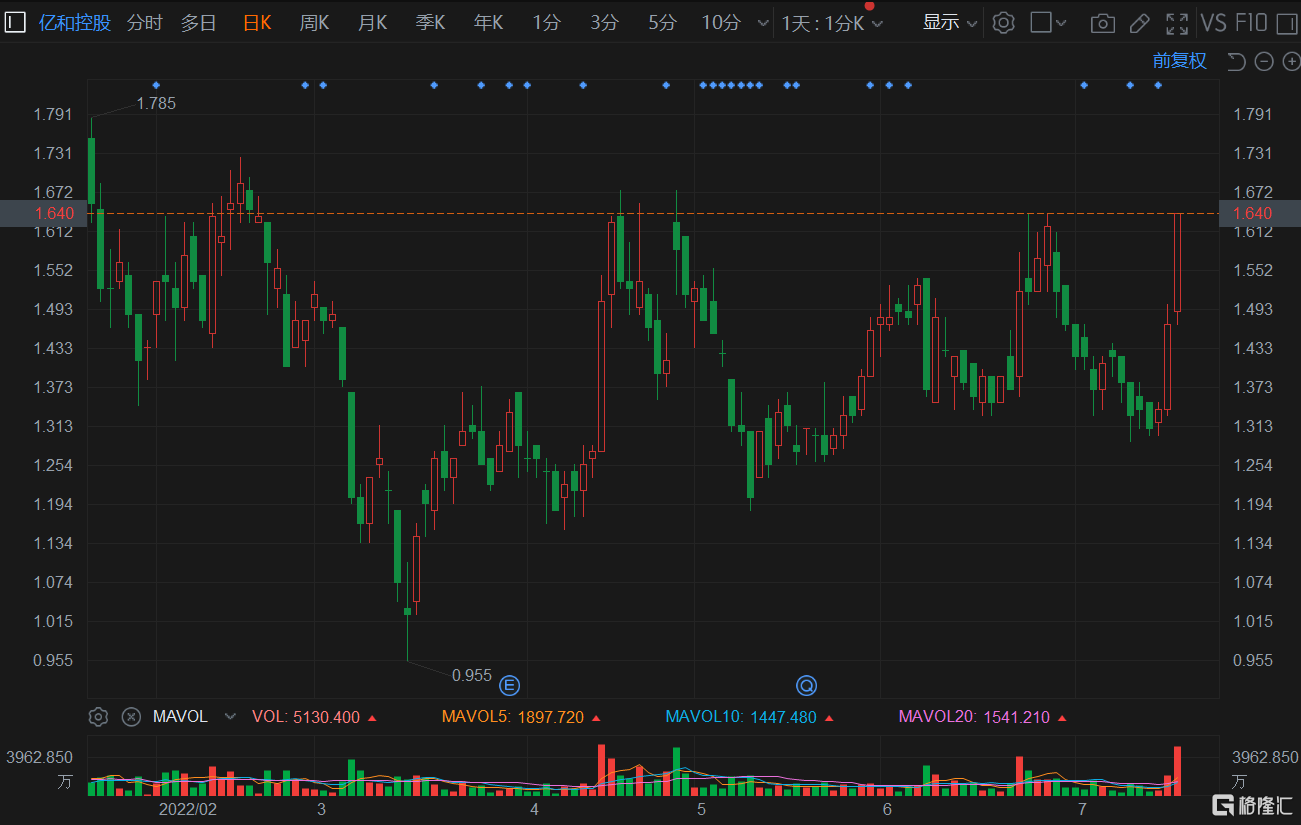Click the Q quarterly event marker
The width and height of the screenshot is (1301, 825).
(806, 685)
